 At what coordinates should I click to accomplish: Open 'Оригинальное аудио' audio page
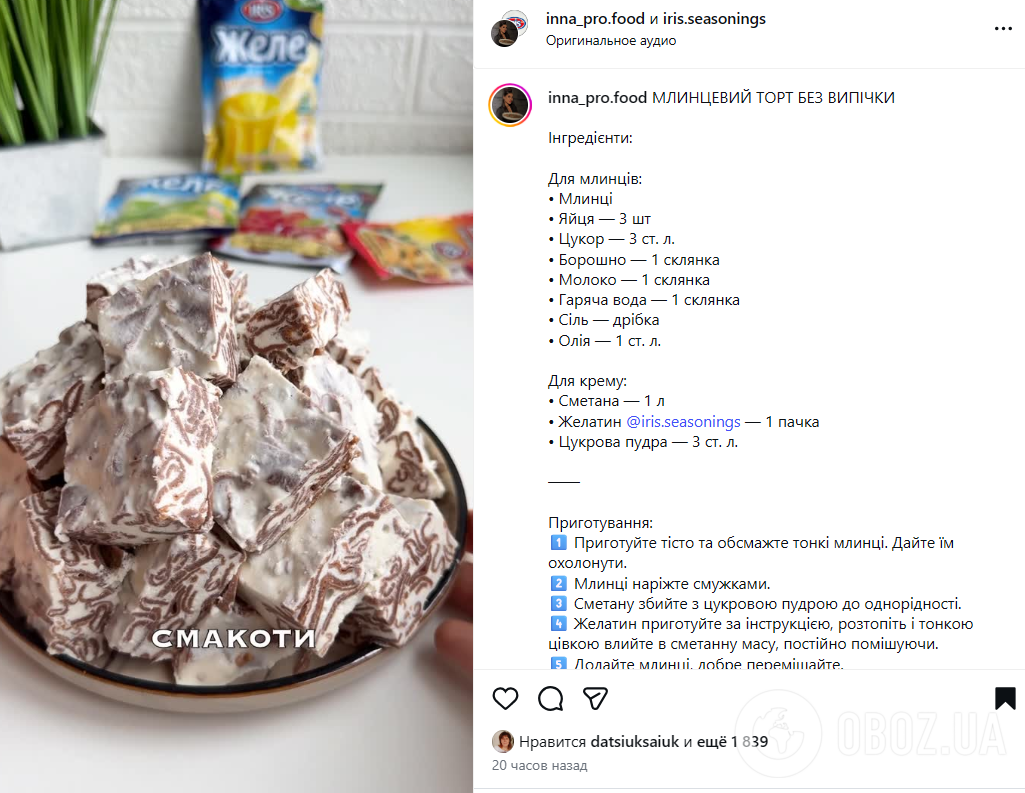pyautogui.click(x=611, y=41)
